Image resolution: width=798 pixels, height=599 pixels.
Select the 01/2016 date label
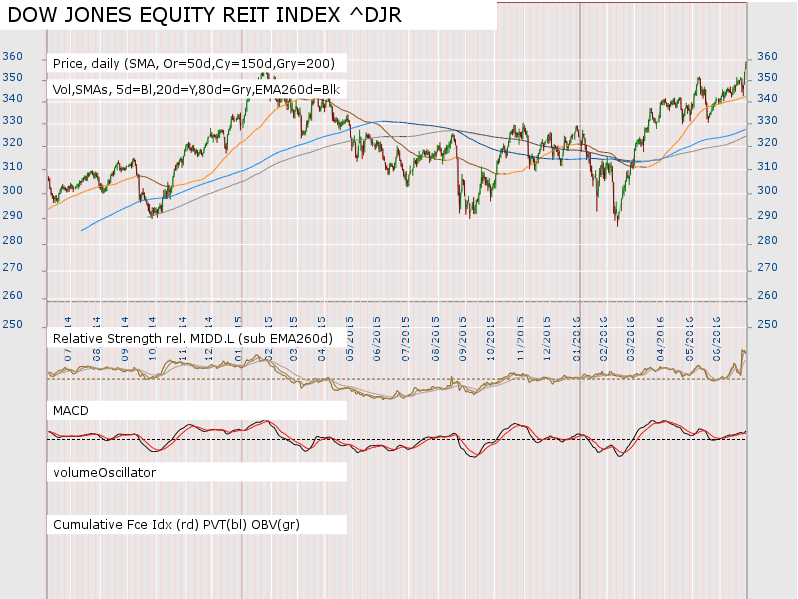[577, 339]
